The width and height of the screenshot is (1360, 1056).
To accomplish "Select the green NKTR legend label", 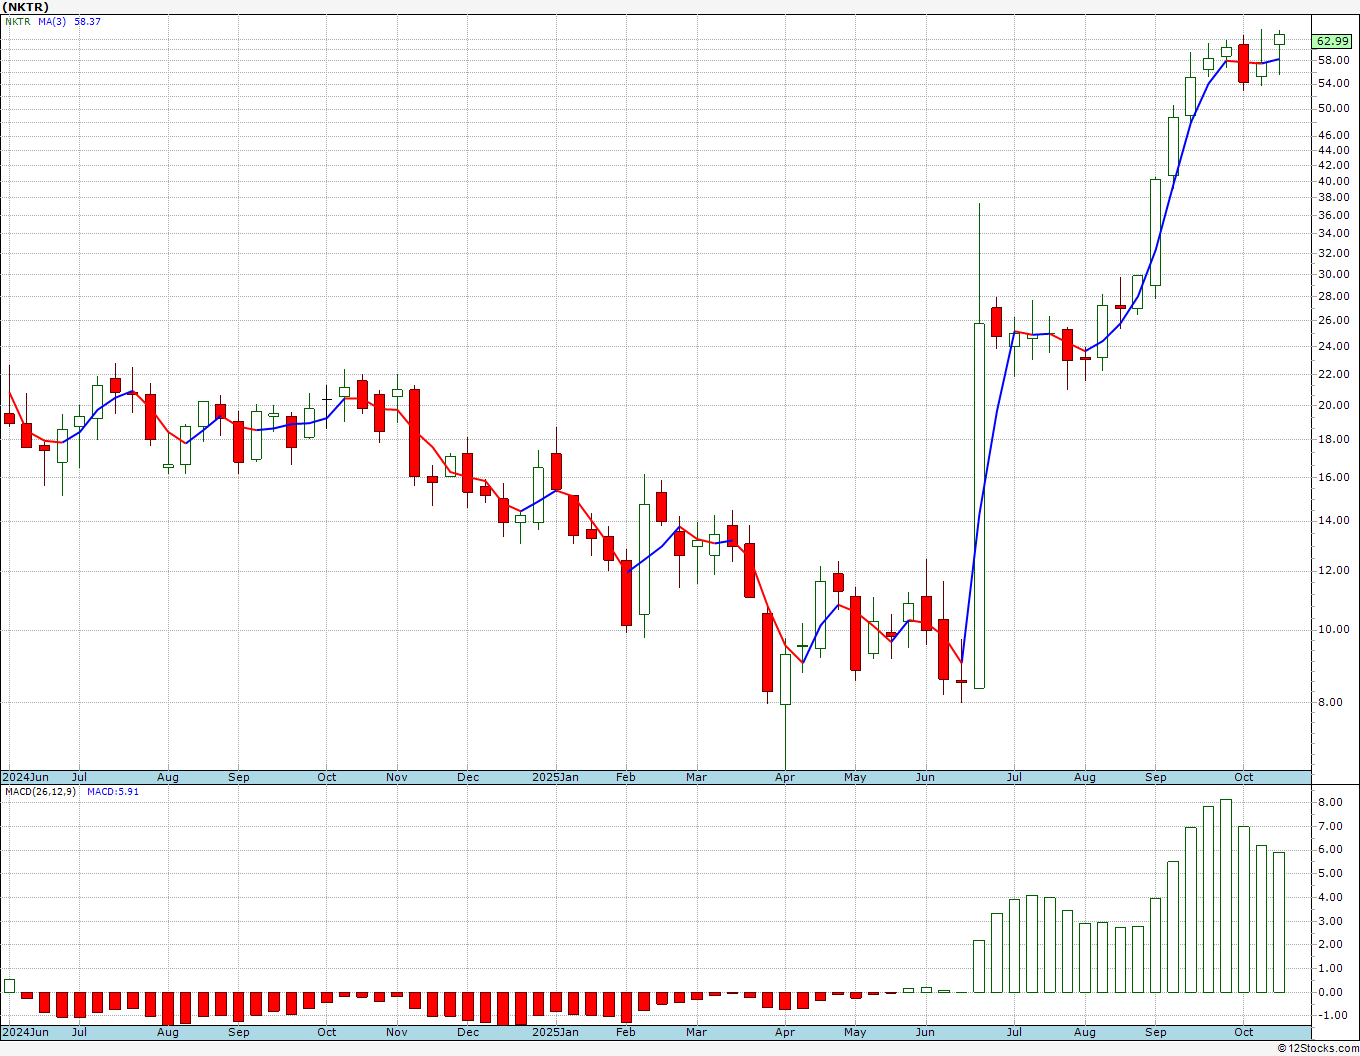I will coord(18,21).
